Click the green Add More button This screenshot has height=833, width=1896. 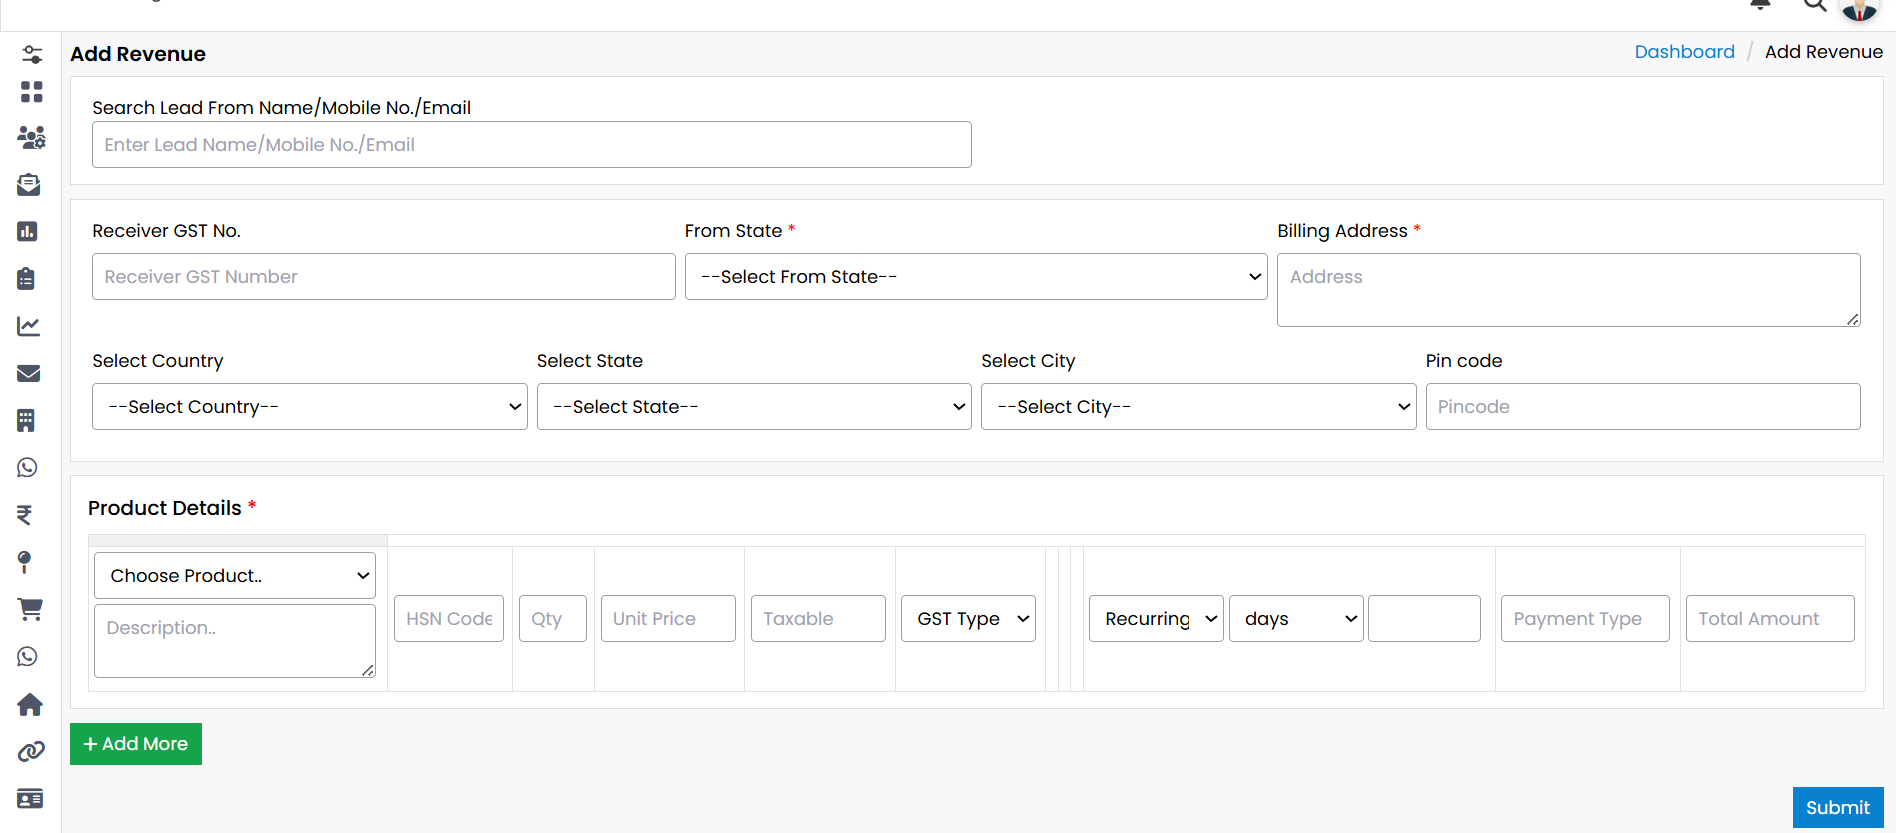coord(136,744)
